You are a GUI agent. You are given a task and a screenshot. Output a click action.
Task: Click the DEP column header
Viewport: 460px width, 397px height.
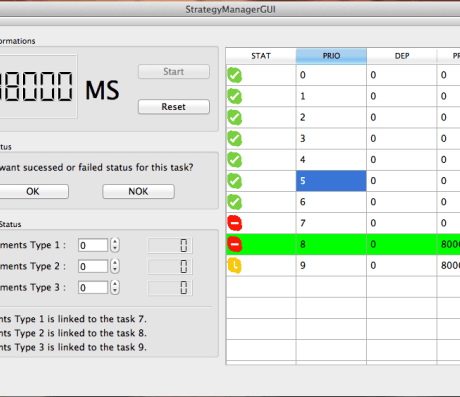click(x=402, y=56)
